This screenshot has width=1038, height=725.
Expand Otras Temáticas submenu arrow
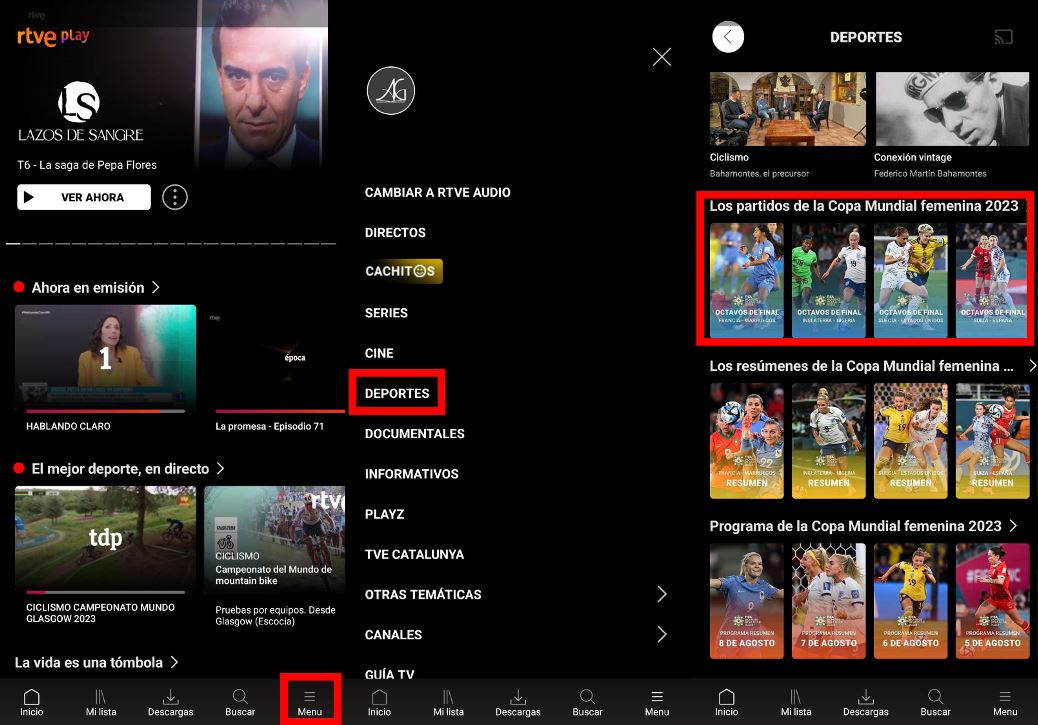(x=661, y=594)
